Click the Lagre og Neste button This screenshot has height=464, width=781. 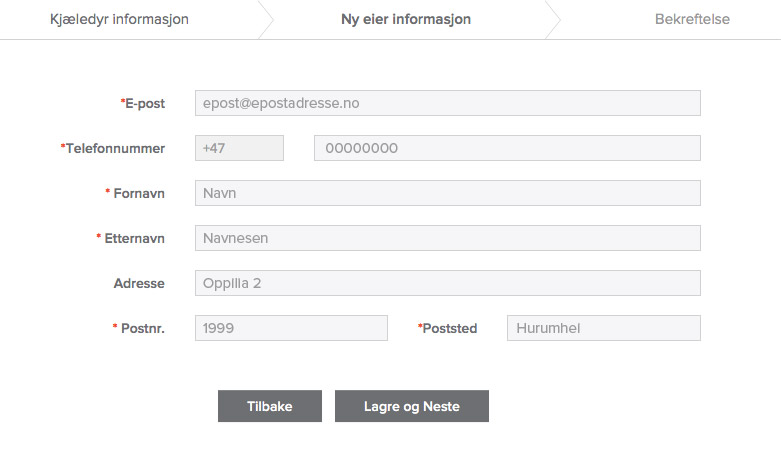(x=412, y=406)
